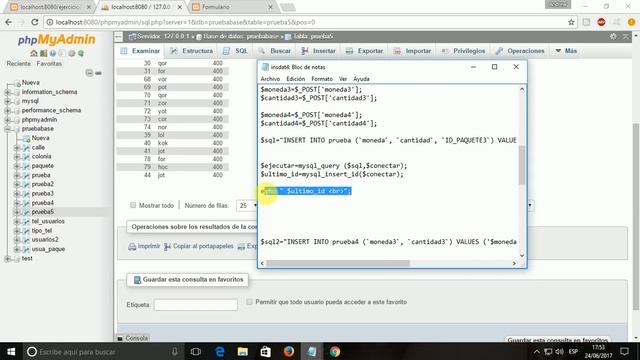Expand information_schema database node
The width and height of the screenshot is (640, 360).
(x=7, y=92)
